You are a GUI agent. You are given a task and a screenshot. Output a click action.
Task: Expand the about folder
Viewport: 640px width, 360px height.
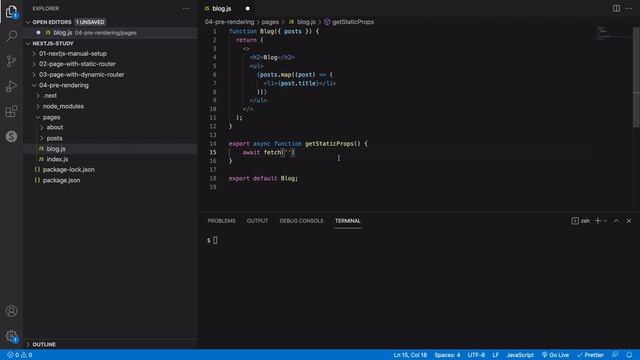tap(55, 127)
